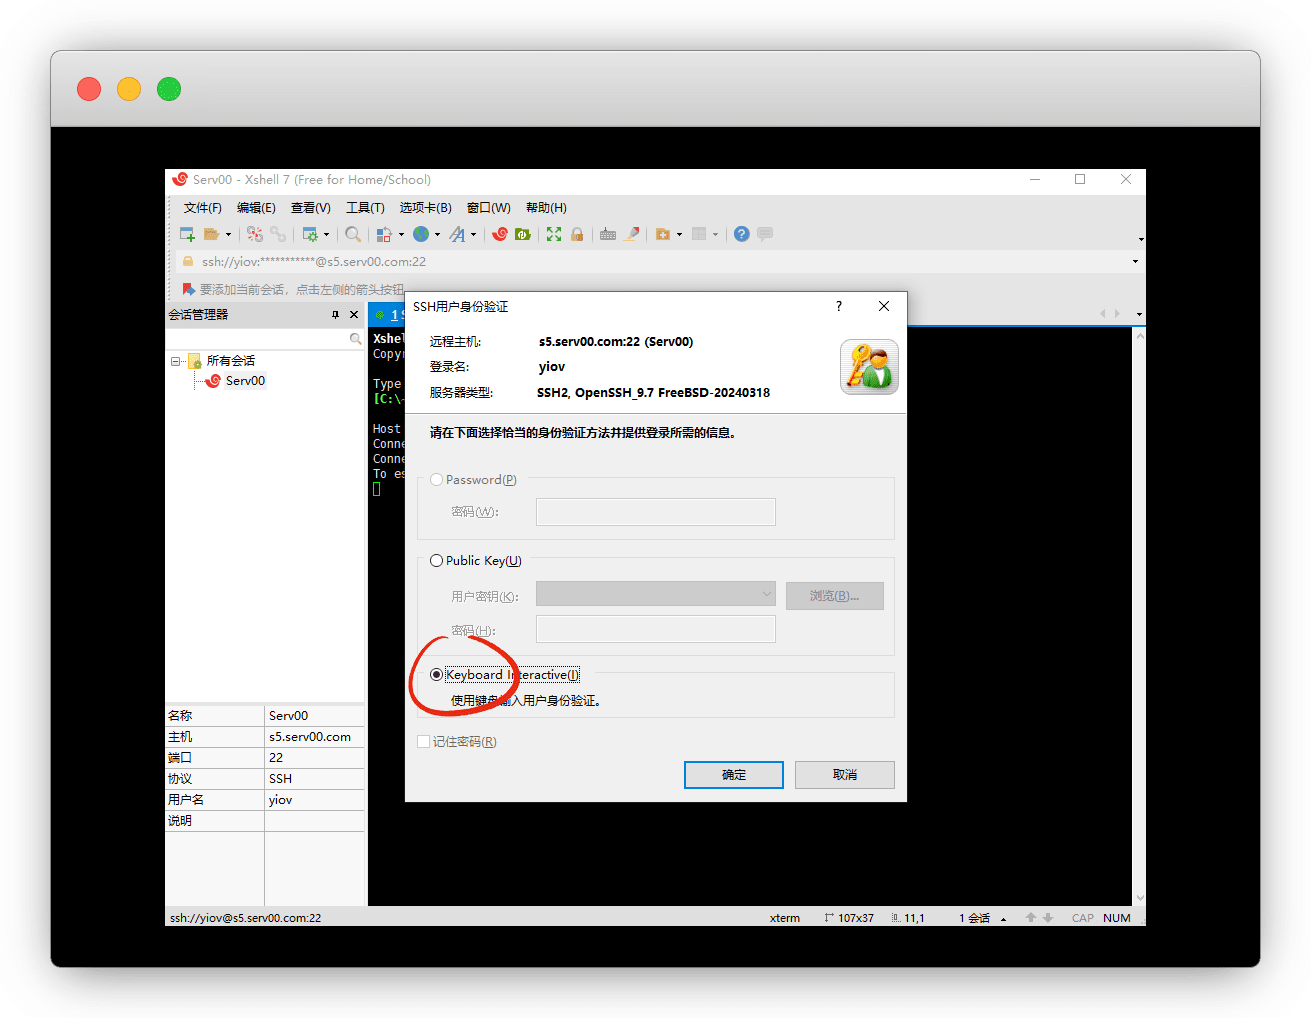
Task: Expand the address bar dropdown arrow
Action: point(1135,262)
